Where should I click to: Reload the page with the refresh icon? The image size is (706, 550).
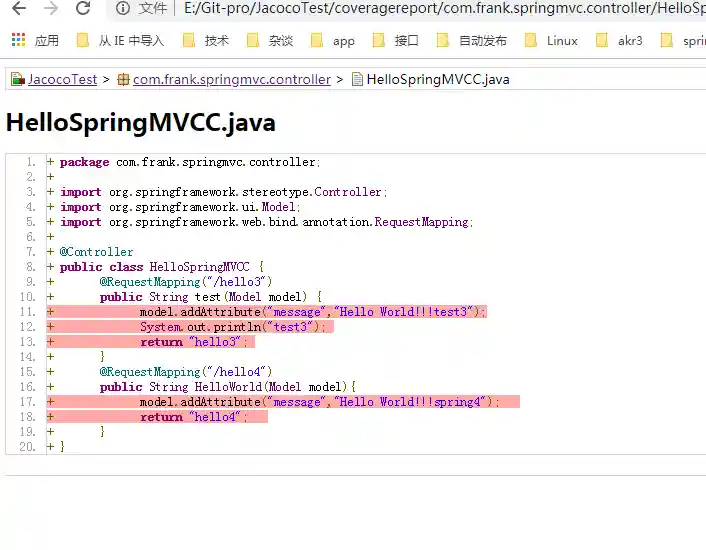tap(83, 9)
